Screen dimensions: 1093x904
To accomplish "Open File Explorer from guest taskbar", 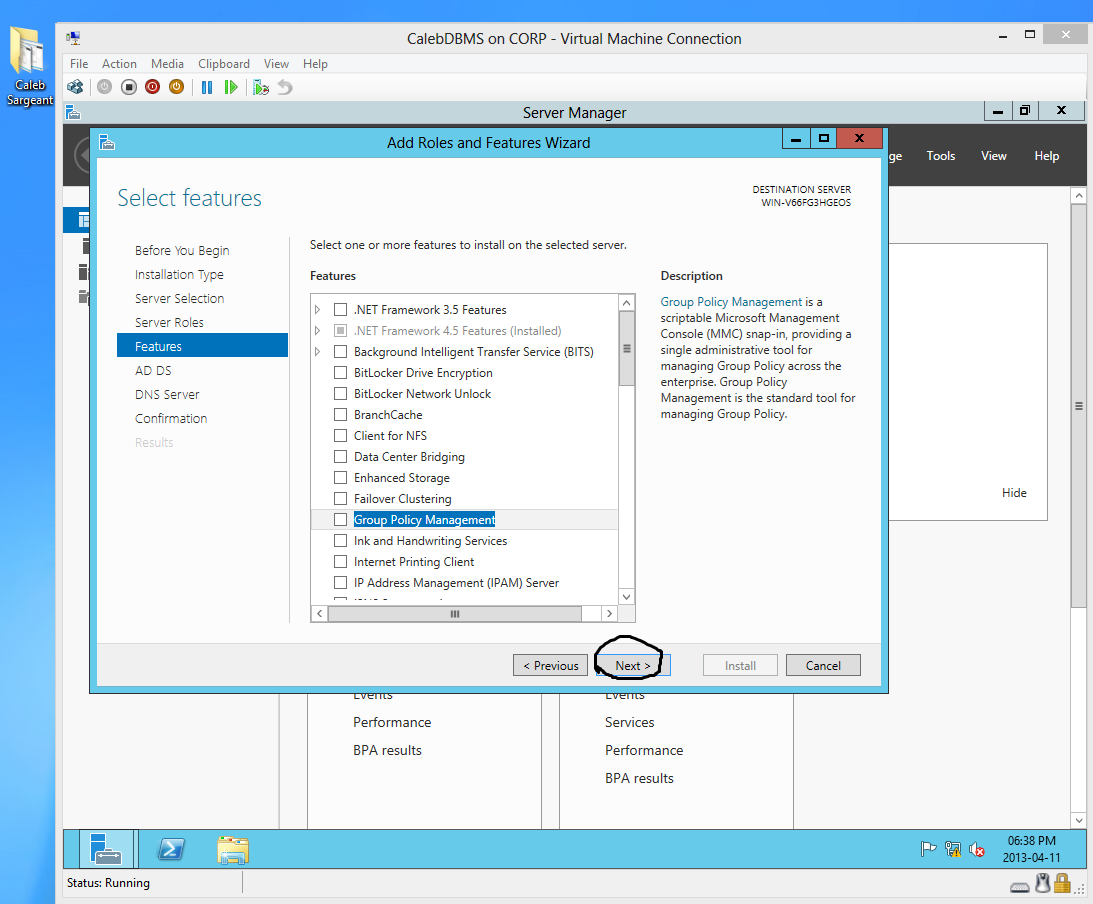I will [x=233, y=850].
